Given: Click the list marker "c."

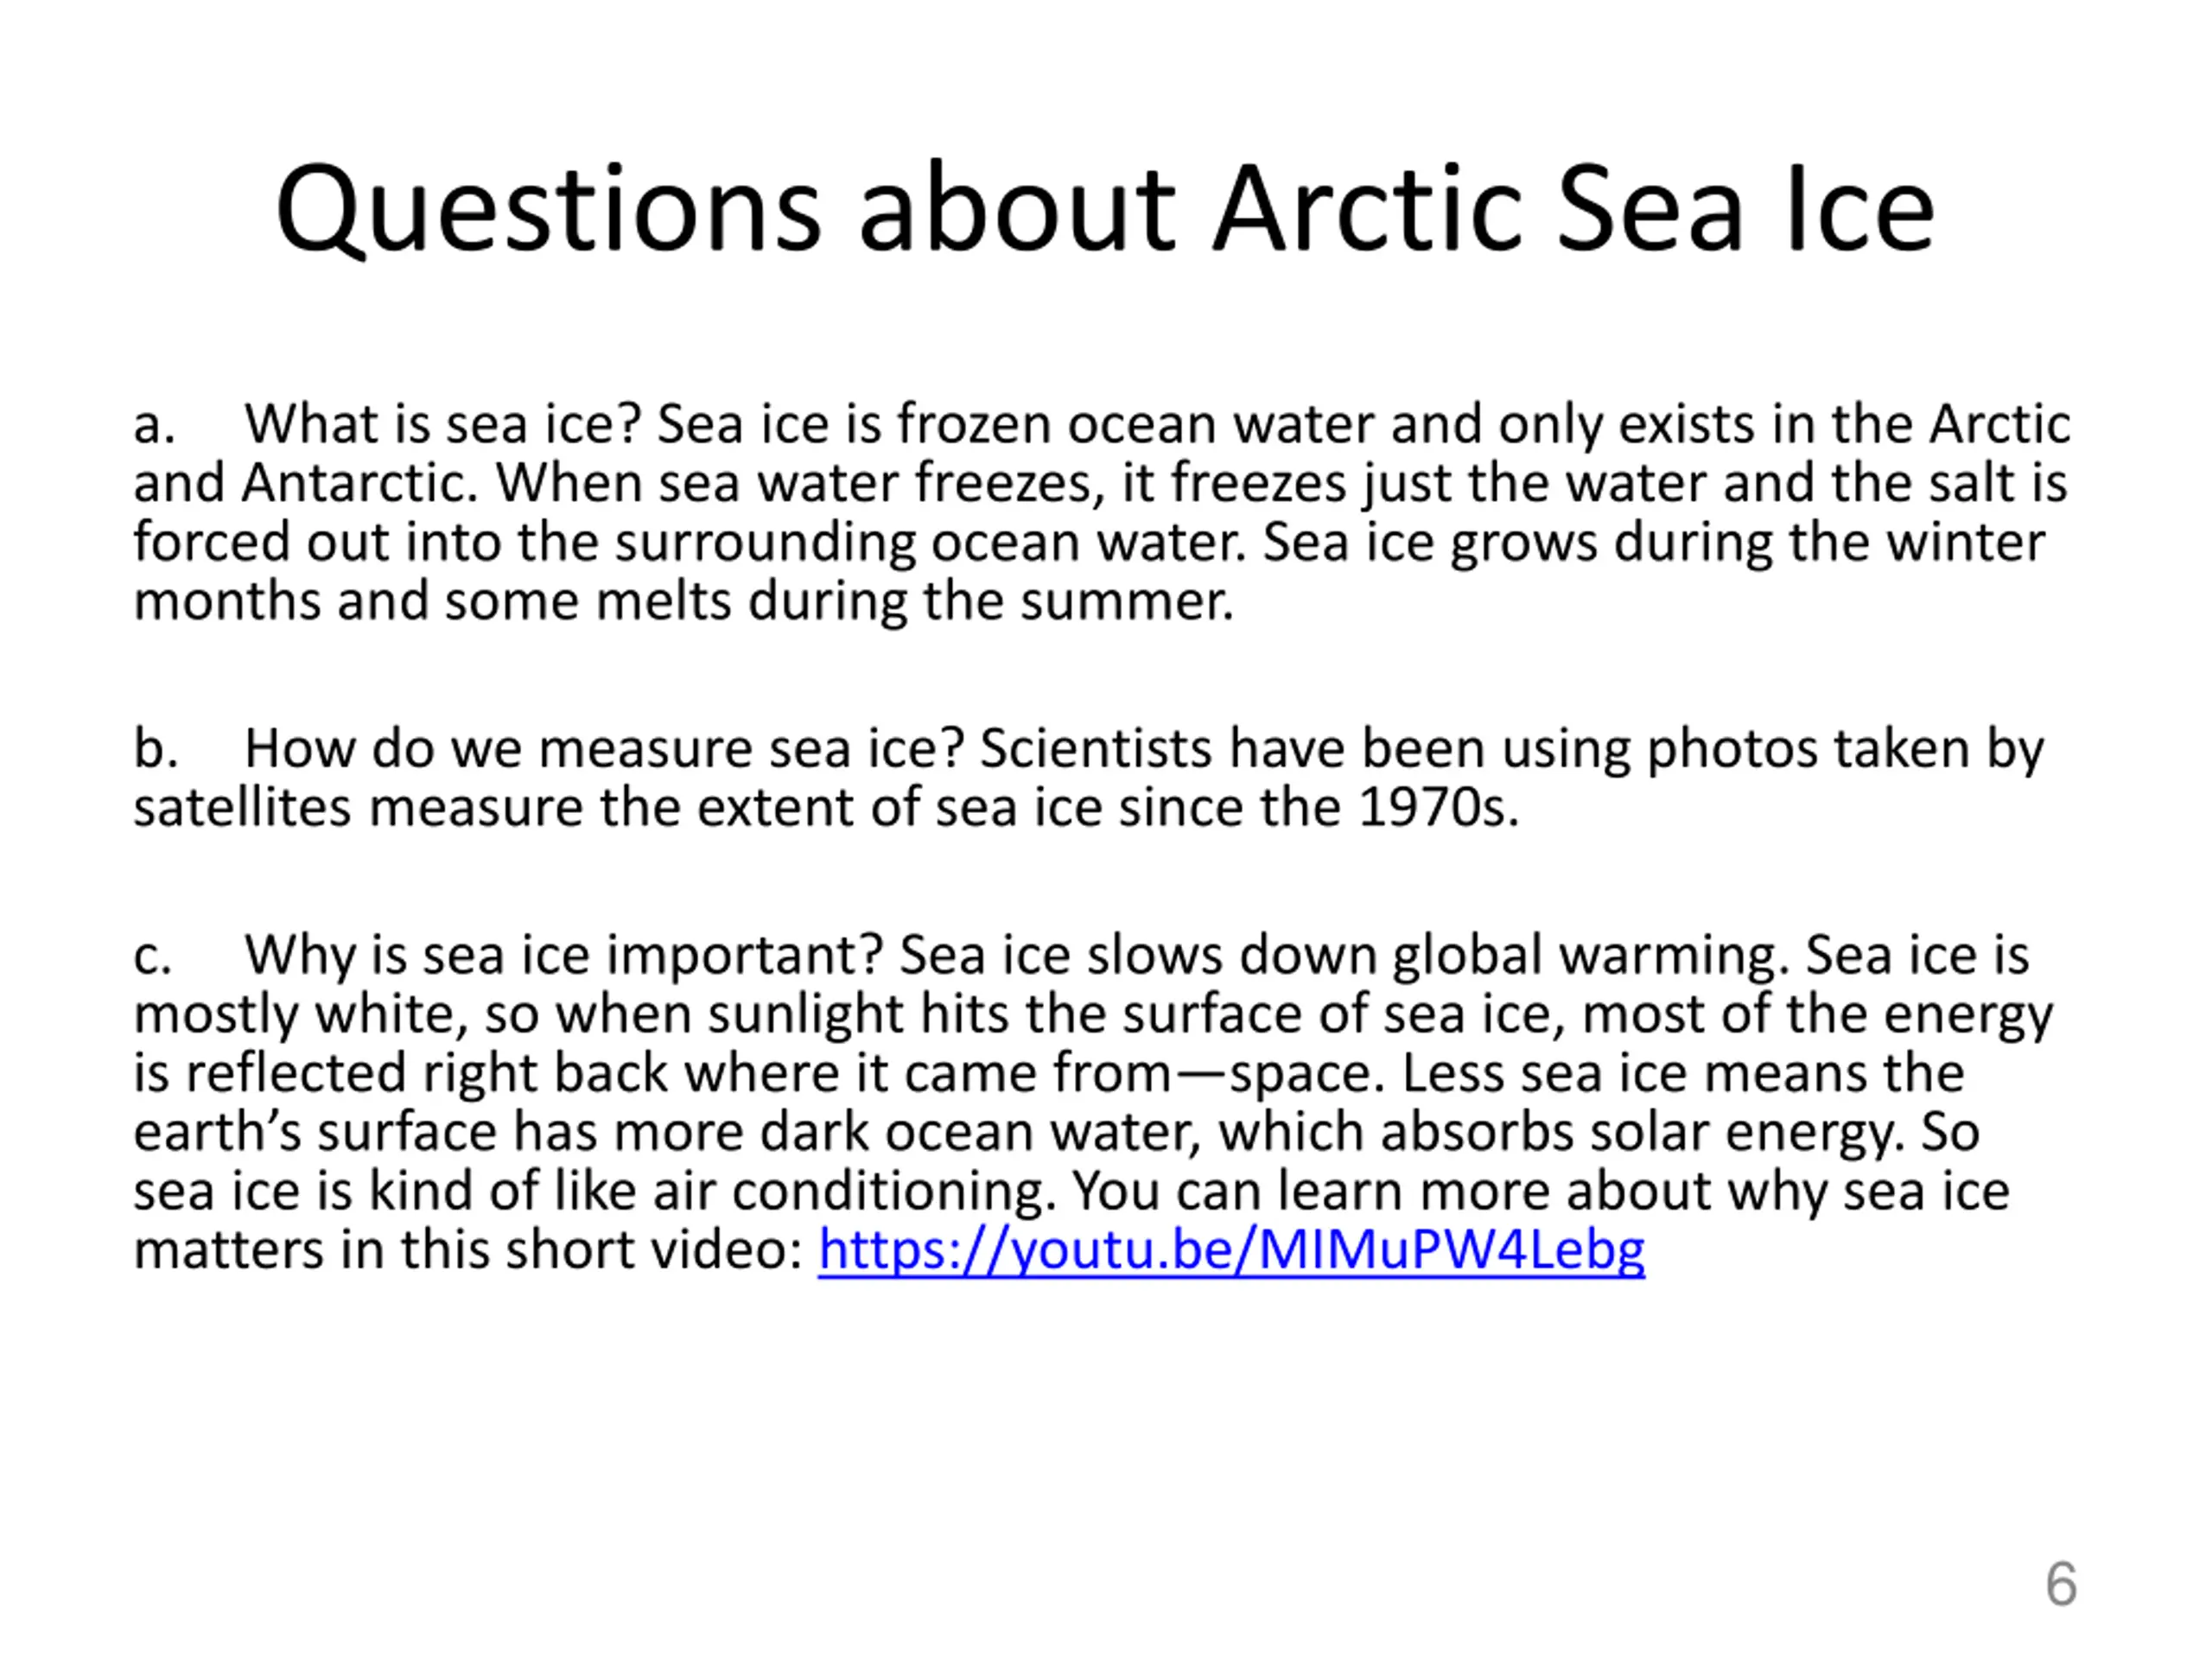Looking at the screenshot, I should [153, 956].
